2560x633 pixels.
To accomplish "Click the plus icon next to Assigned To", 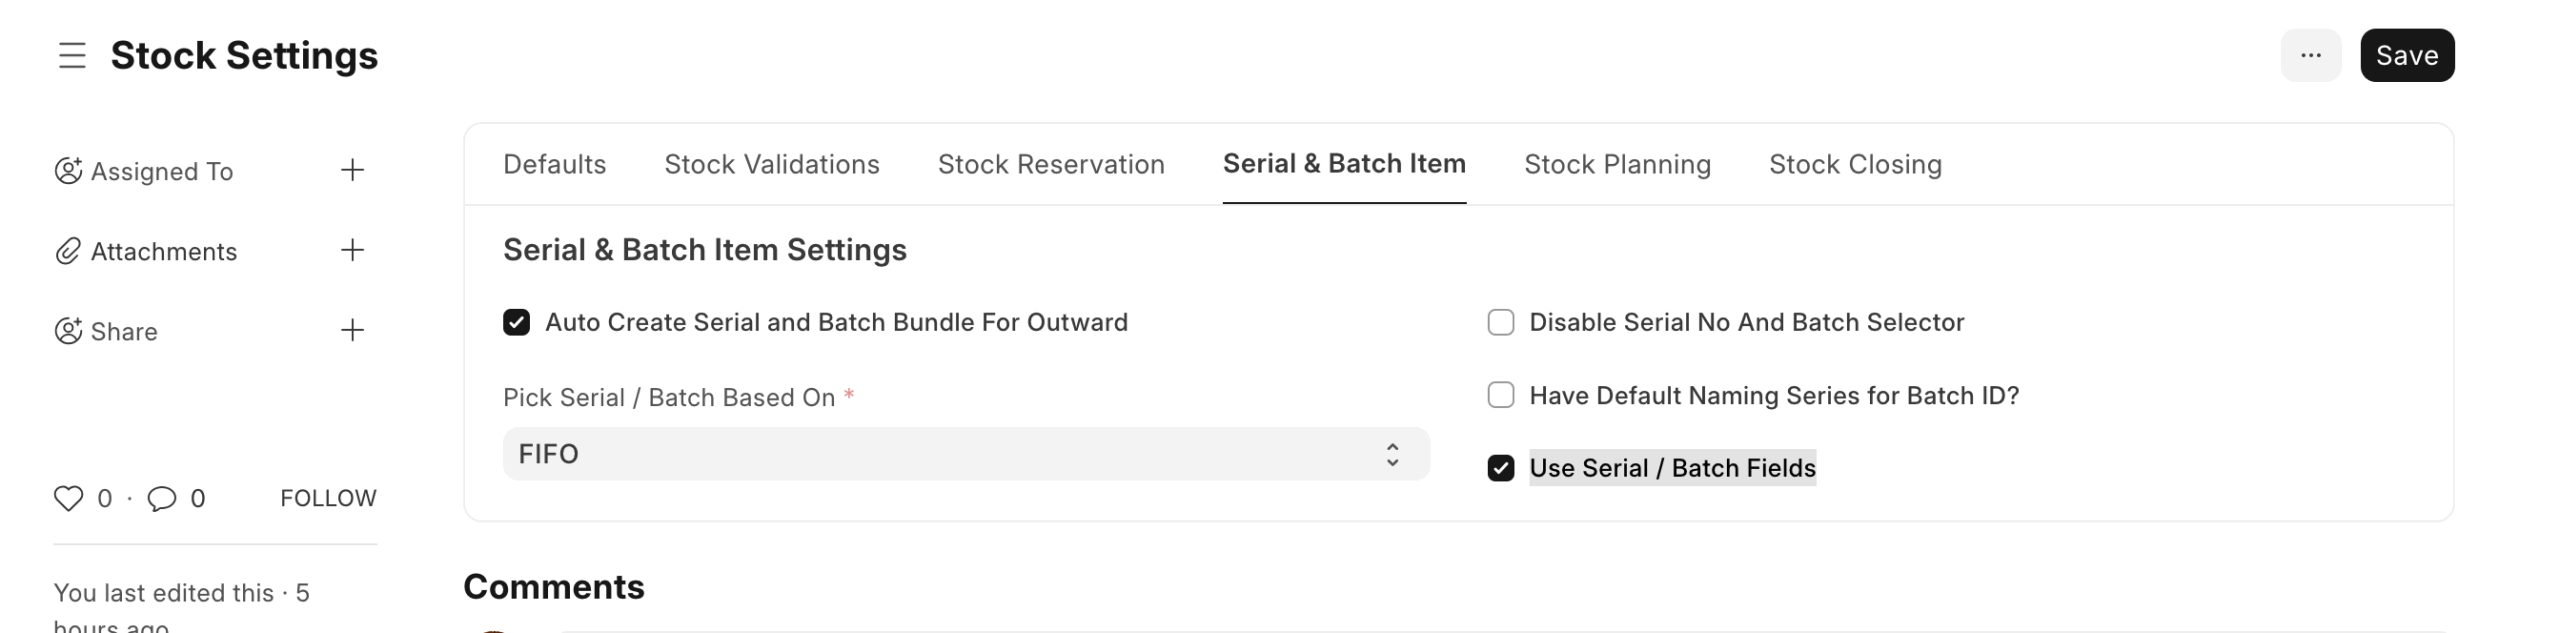I will pyautogui.click(x=352, y=170).
